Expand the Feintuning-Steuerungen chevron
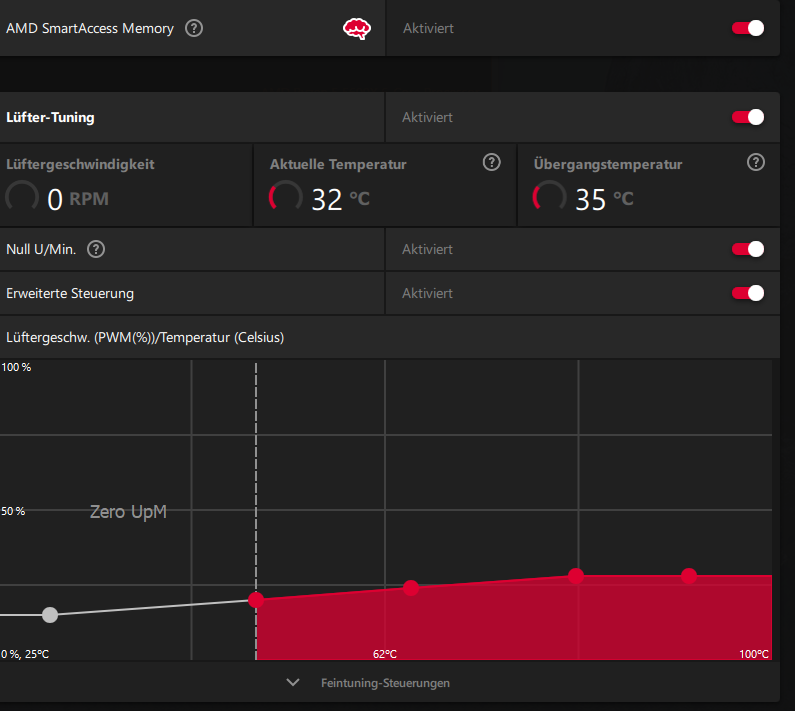 (293, 683)
